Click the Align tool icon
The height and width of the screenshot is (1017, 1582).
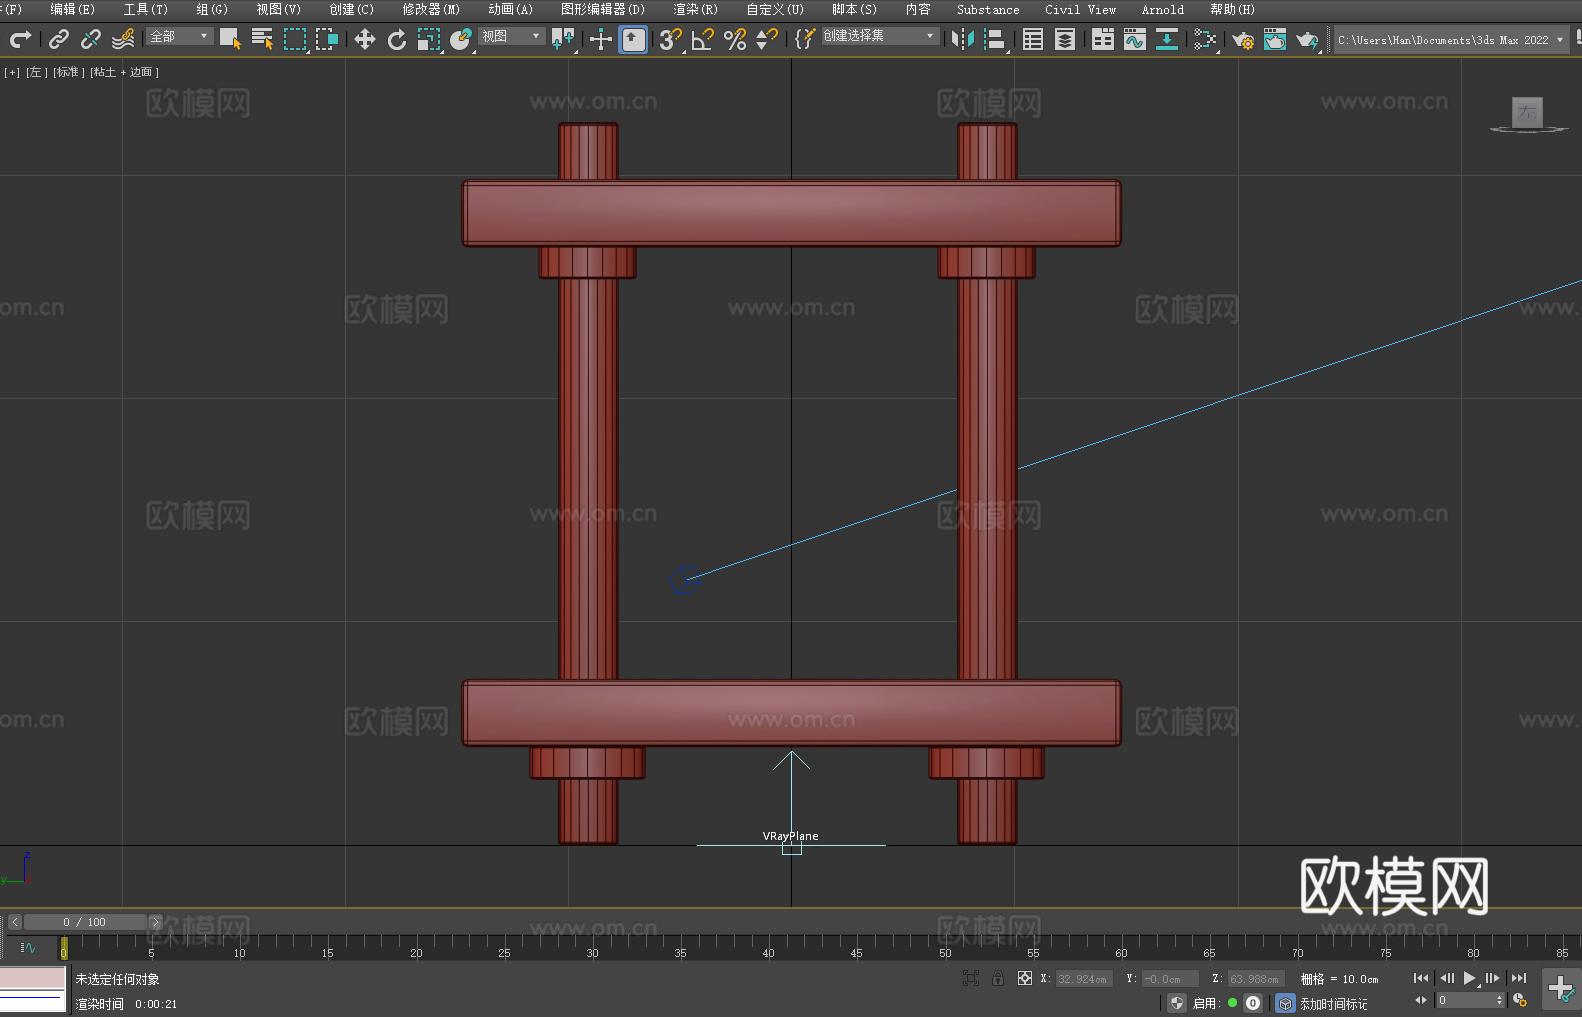point(995,39)
